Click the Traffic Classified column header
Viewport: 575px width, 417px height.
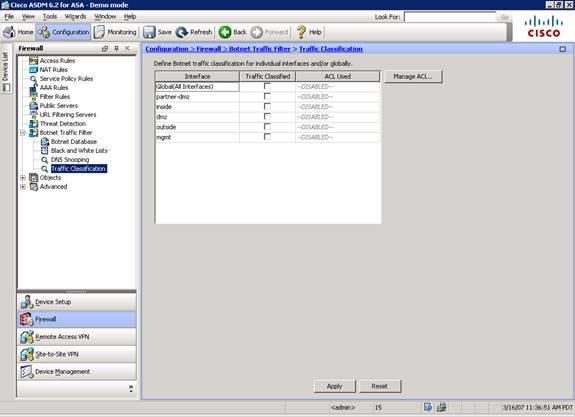pyautogui.click(x=268, y=76)
